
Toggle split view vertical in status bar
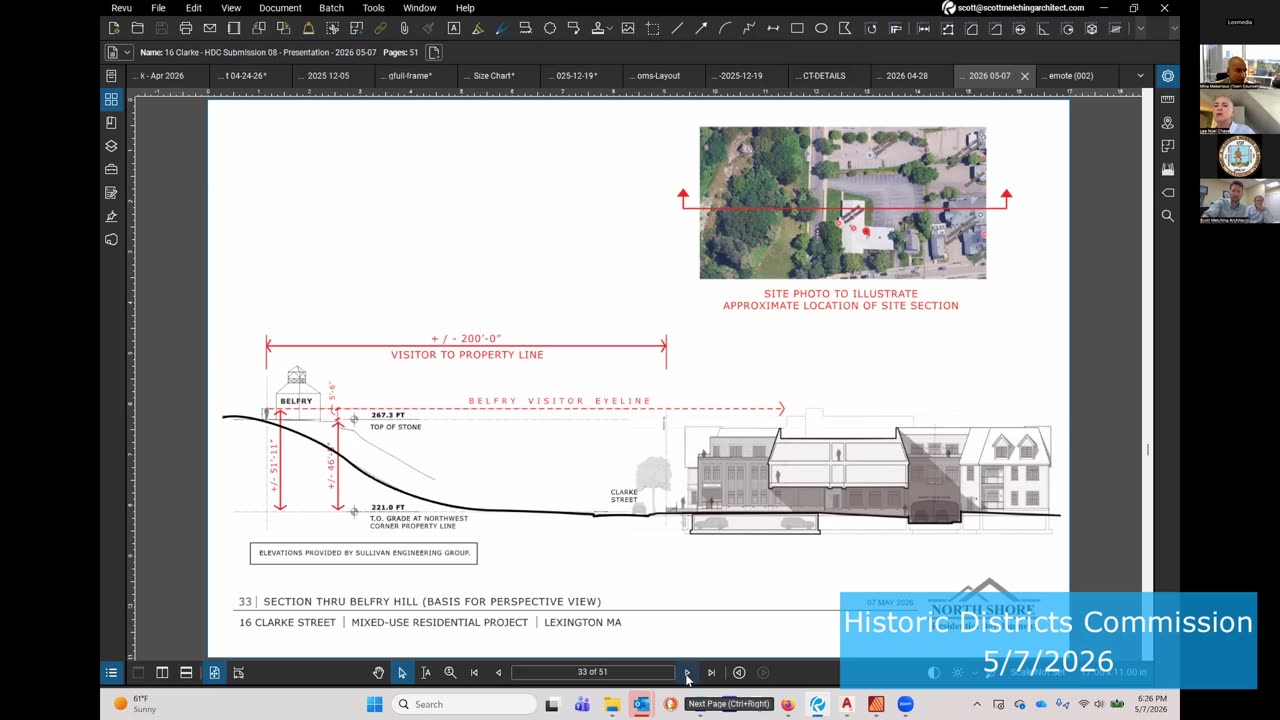162,673
